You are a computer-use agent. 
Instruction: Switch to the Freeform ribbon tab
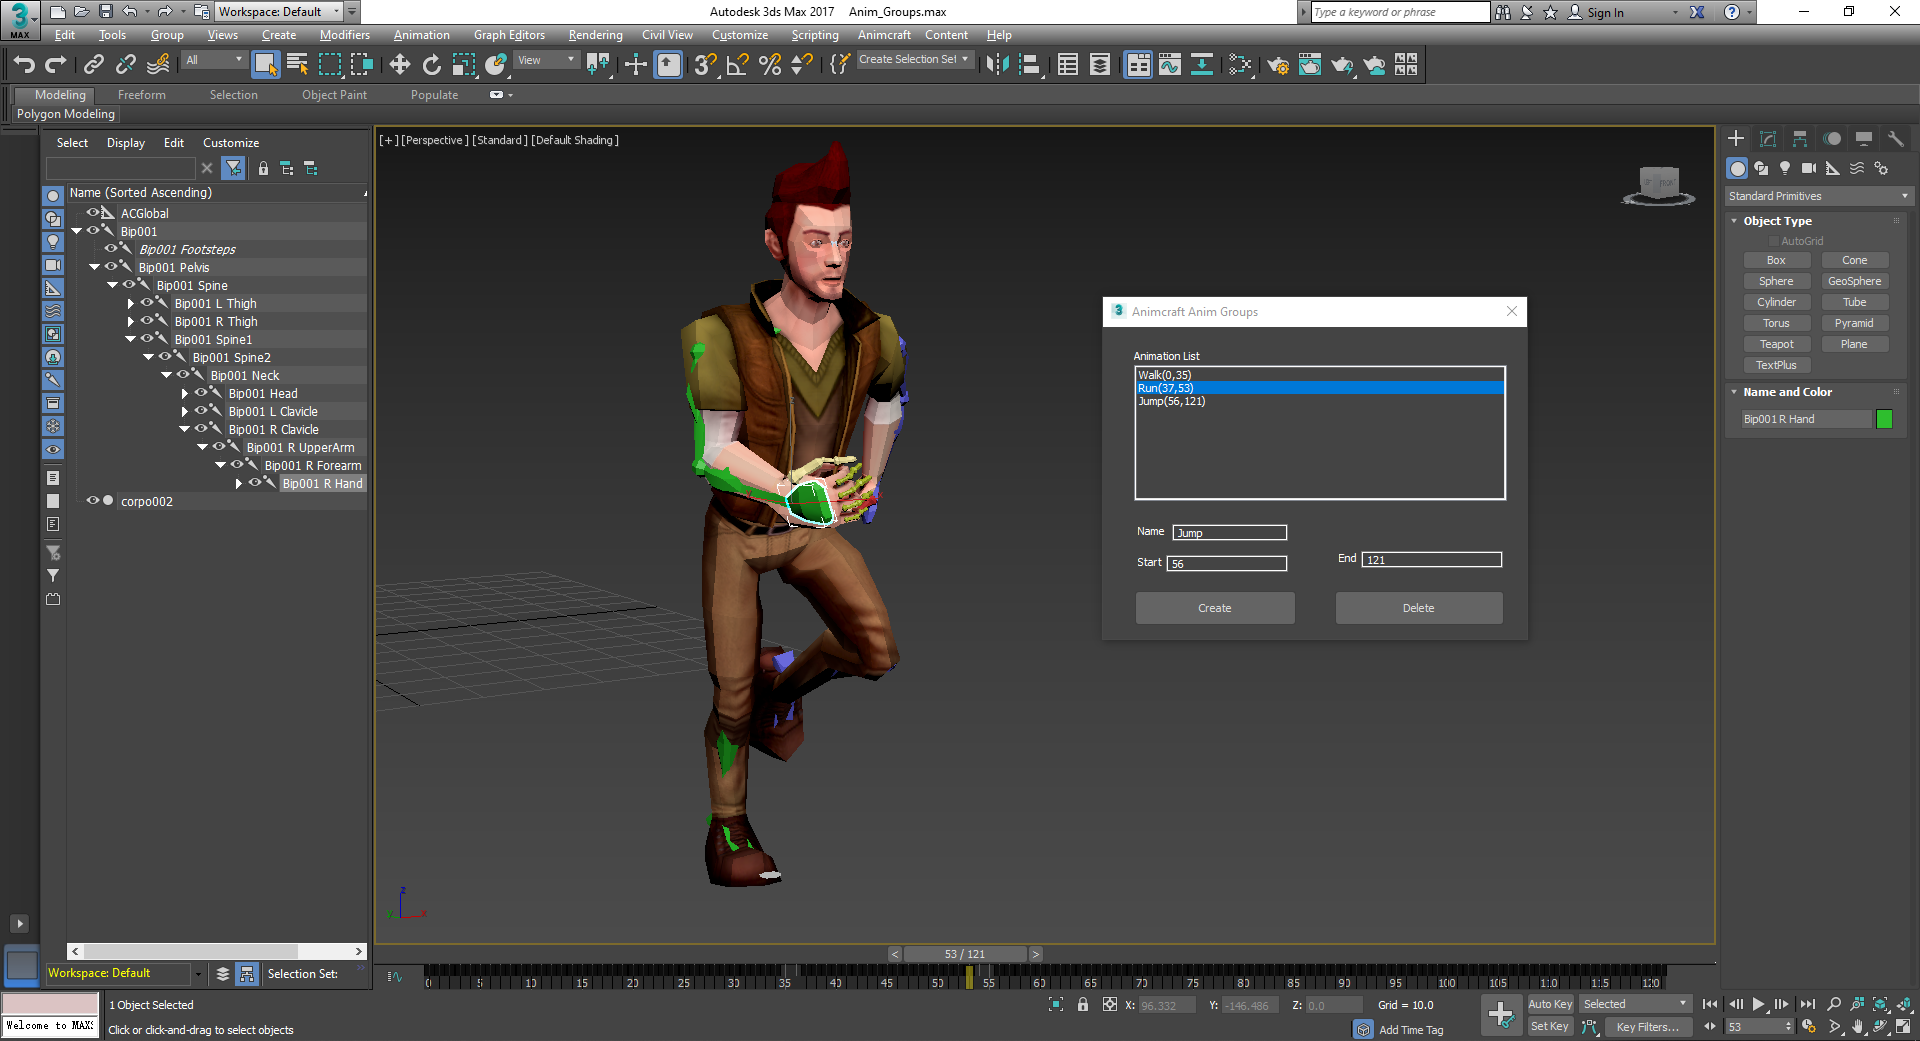coord(141,95)
